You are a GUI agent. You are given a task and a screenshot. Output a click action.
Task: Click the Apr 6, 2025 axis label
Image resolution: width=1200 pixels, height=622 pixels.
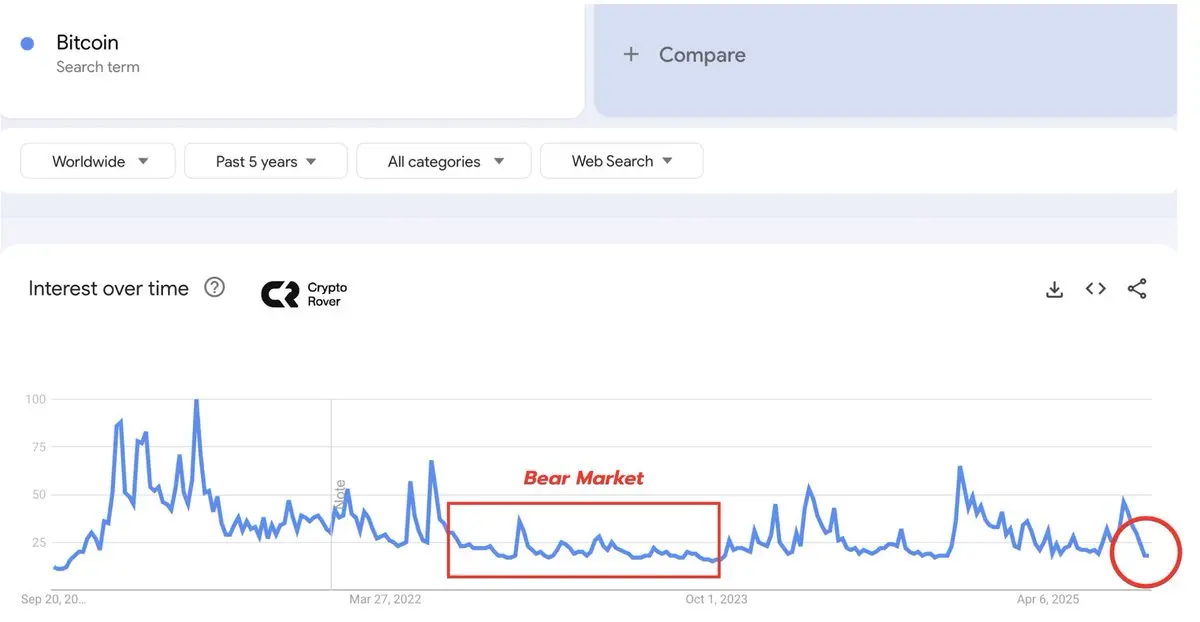coord(1048,599)
